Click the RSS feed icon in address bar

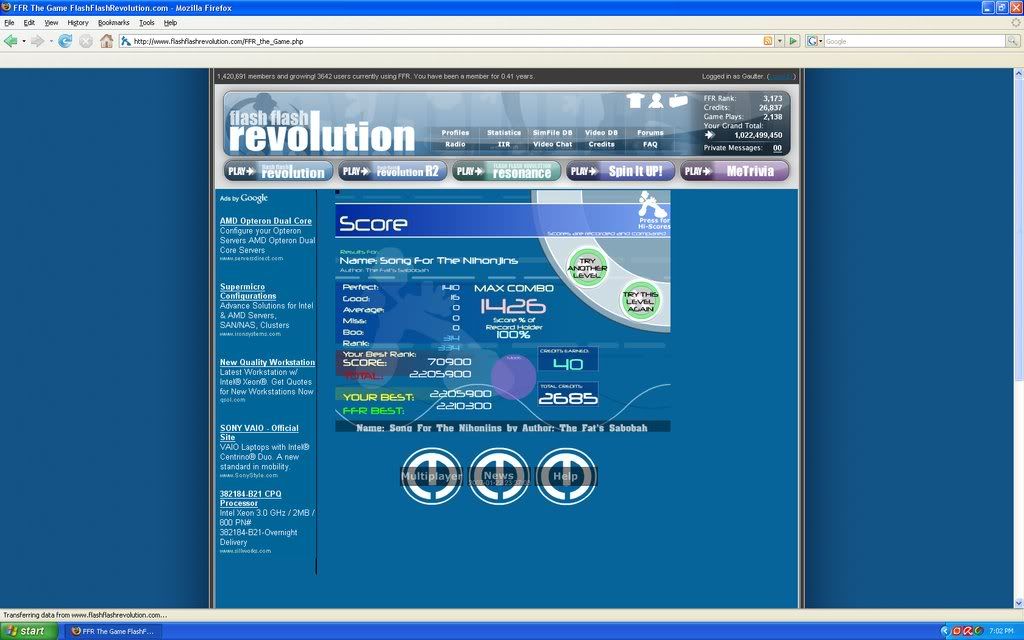(x=767, y=41)
